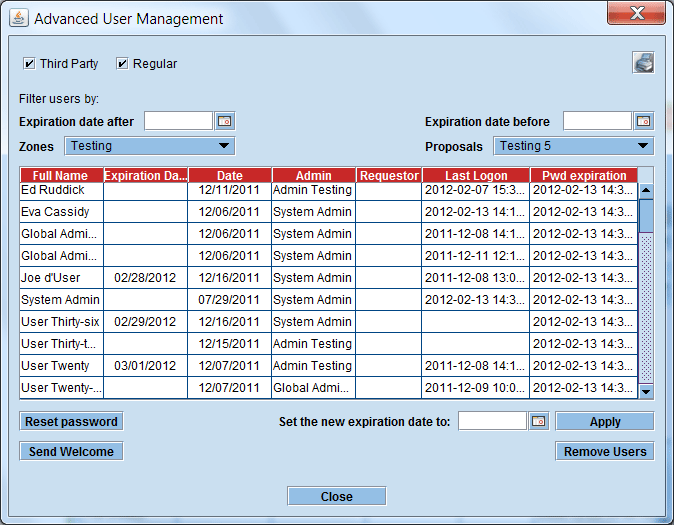Click the Apply button

605,421
